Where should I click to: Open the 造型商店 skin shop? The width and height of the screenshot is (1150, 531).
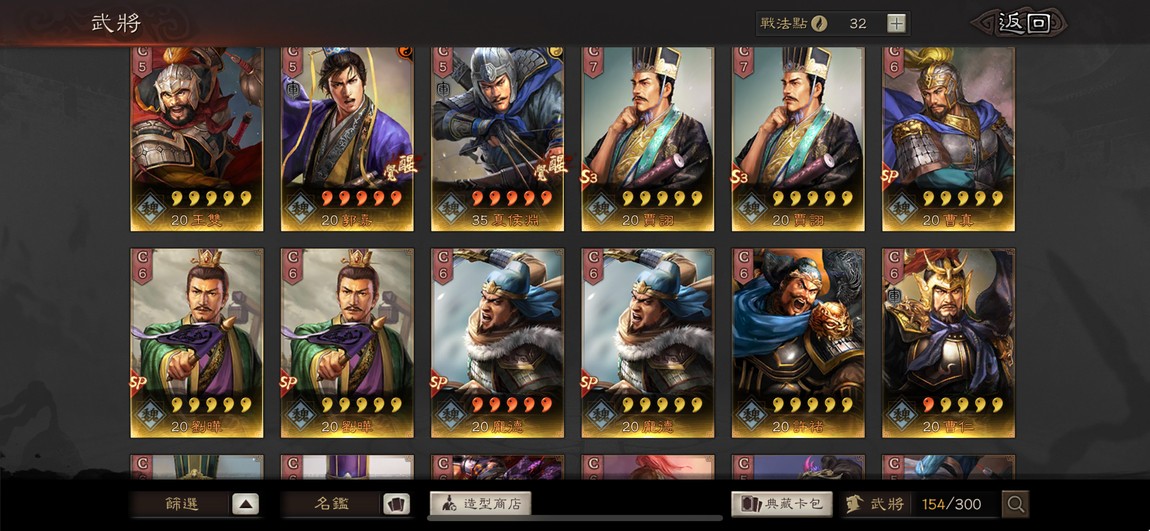coord(480,503)
